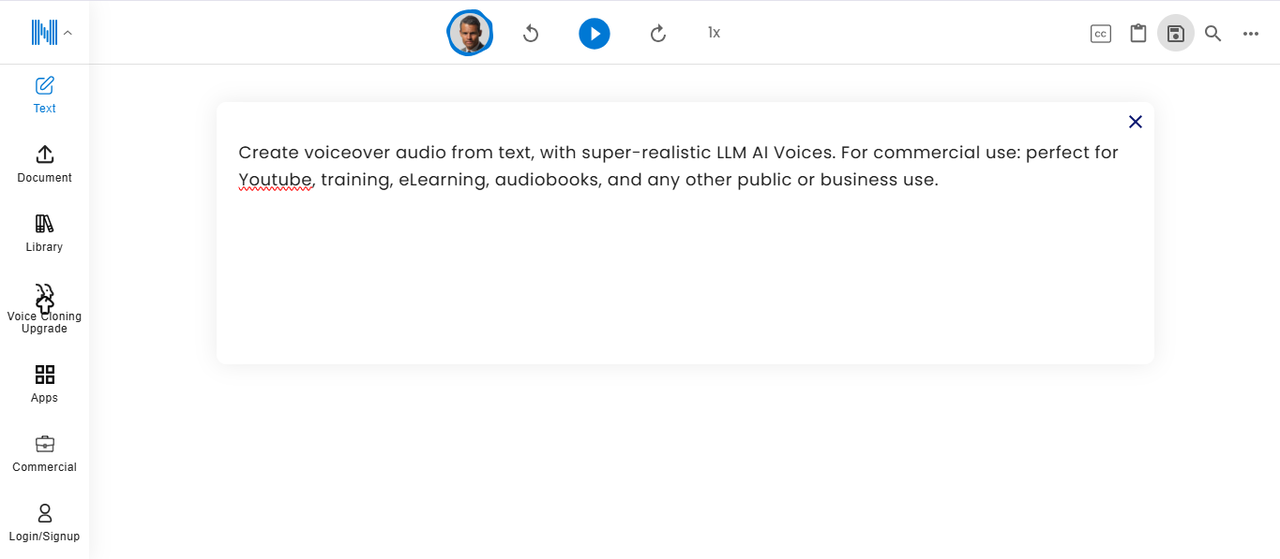Open the Library section
Screen dimensions: 1280x559
(44, 233)
